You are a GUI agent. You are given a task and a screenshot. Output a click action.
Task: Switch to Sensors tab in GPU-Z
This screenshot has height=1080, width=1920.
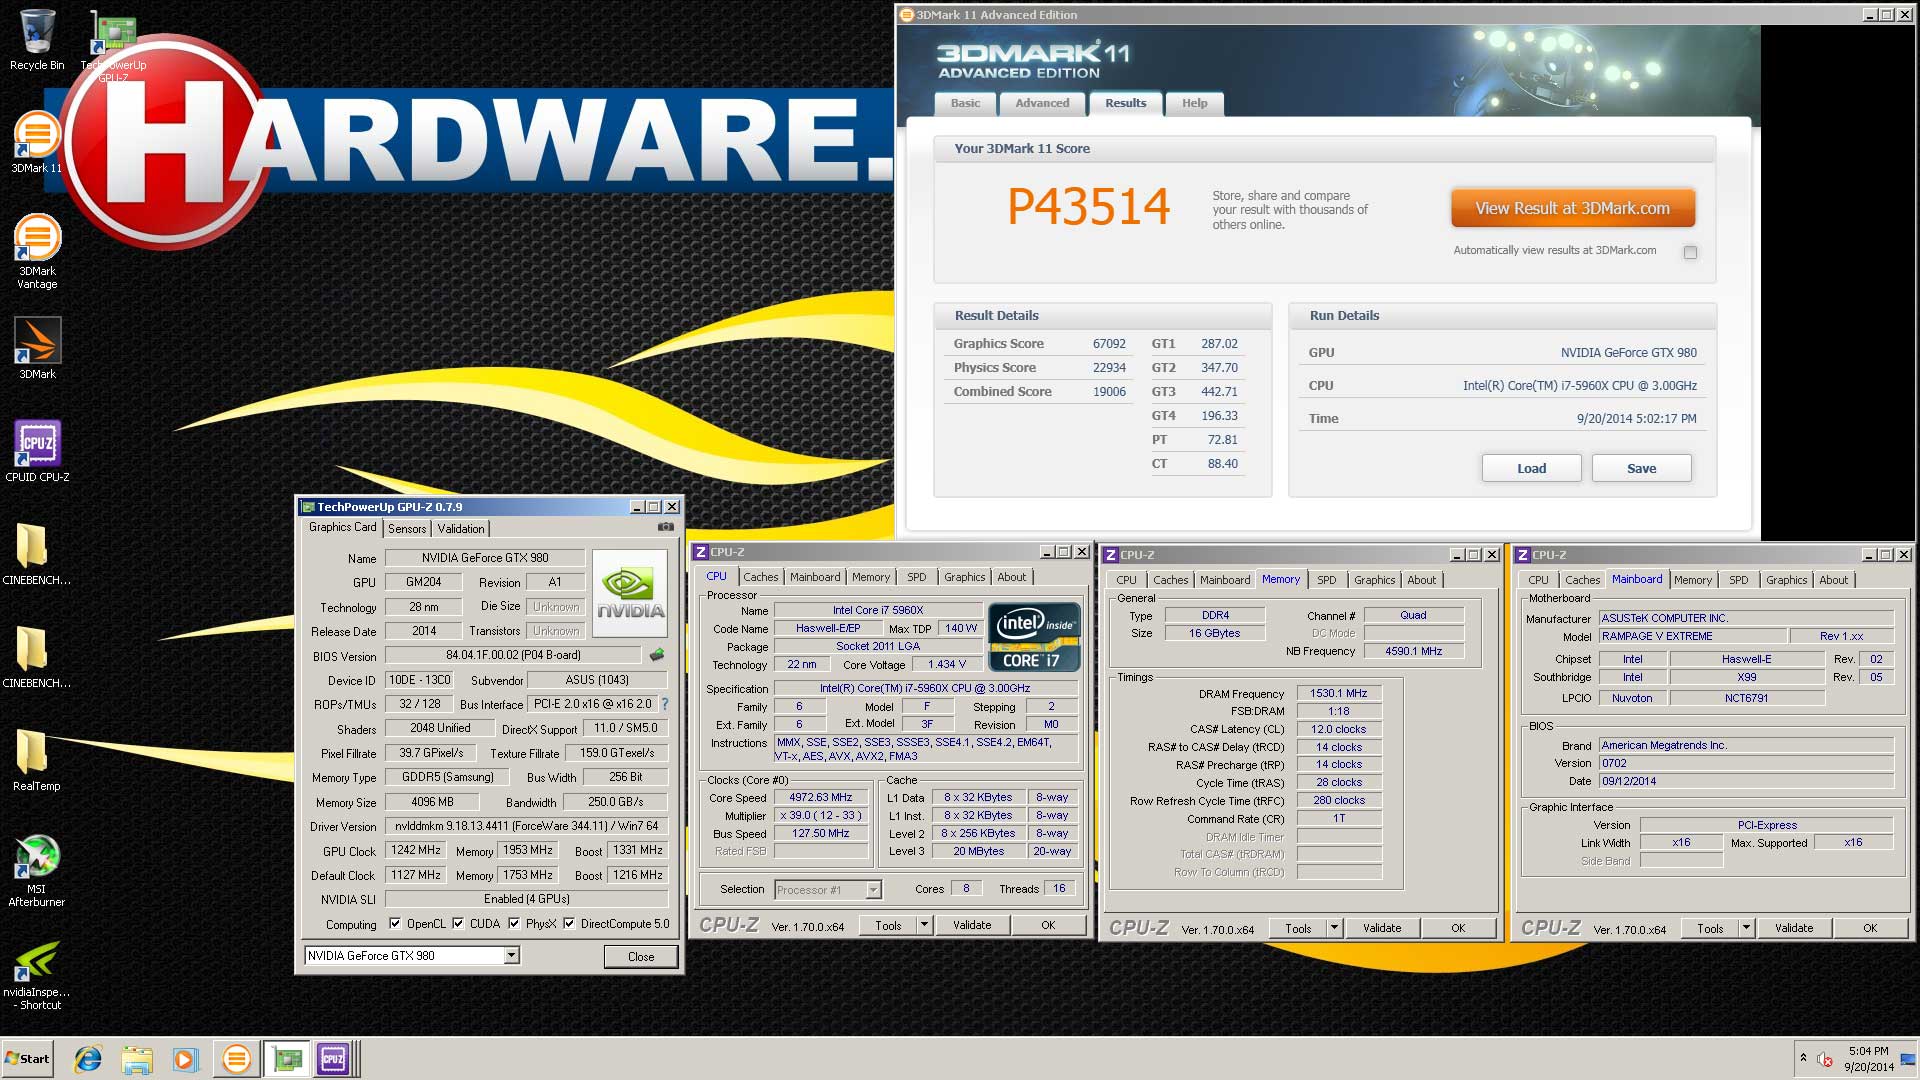tap(407, 529)
